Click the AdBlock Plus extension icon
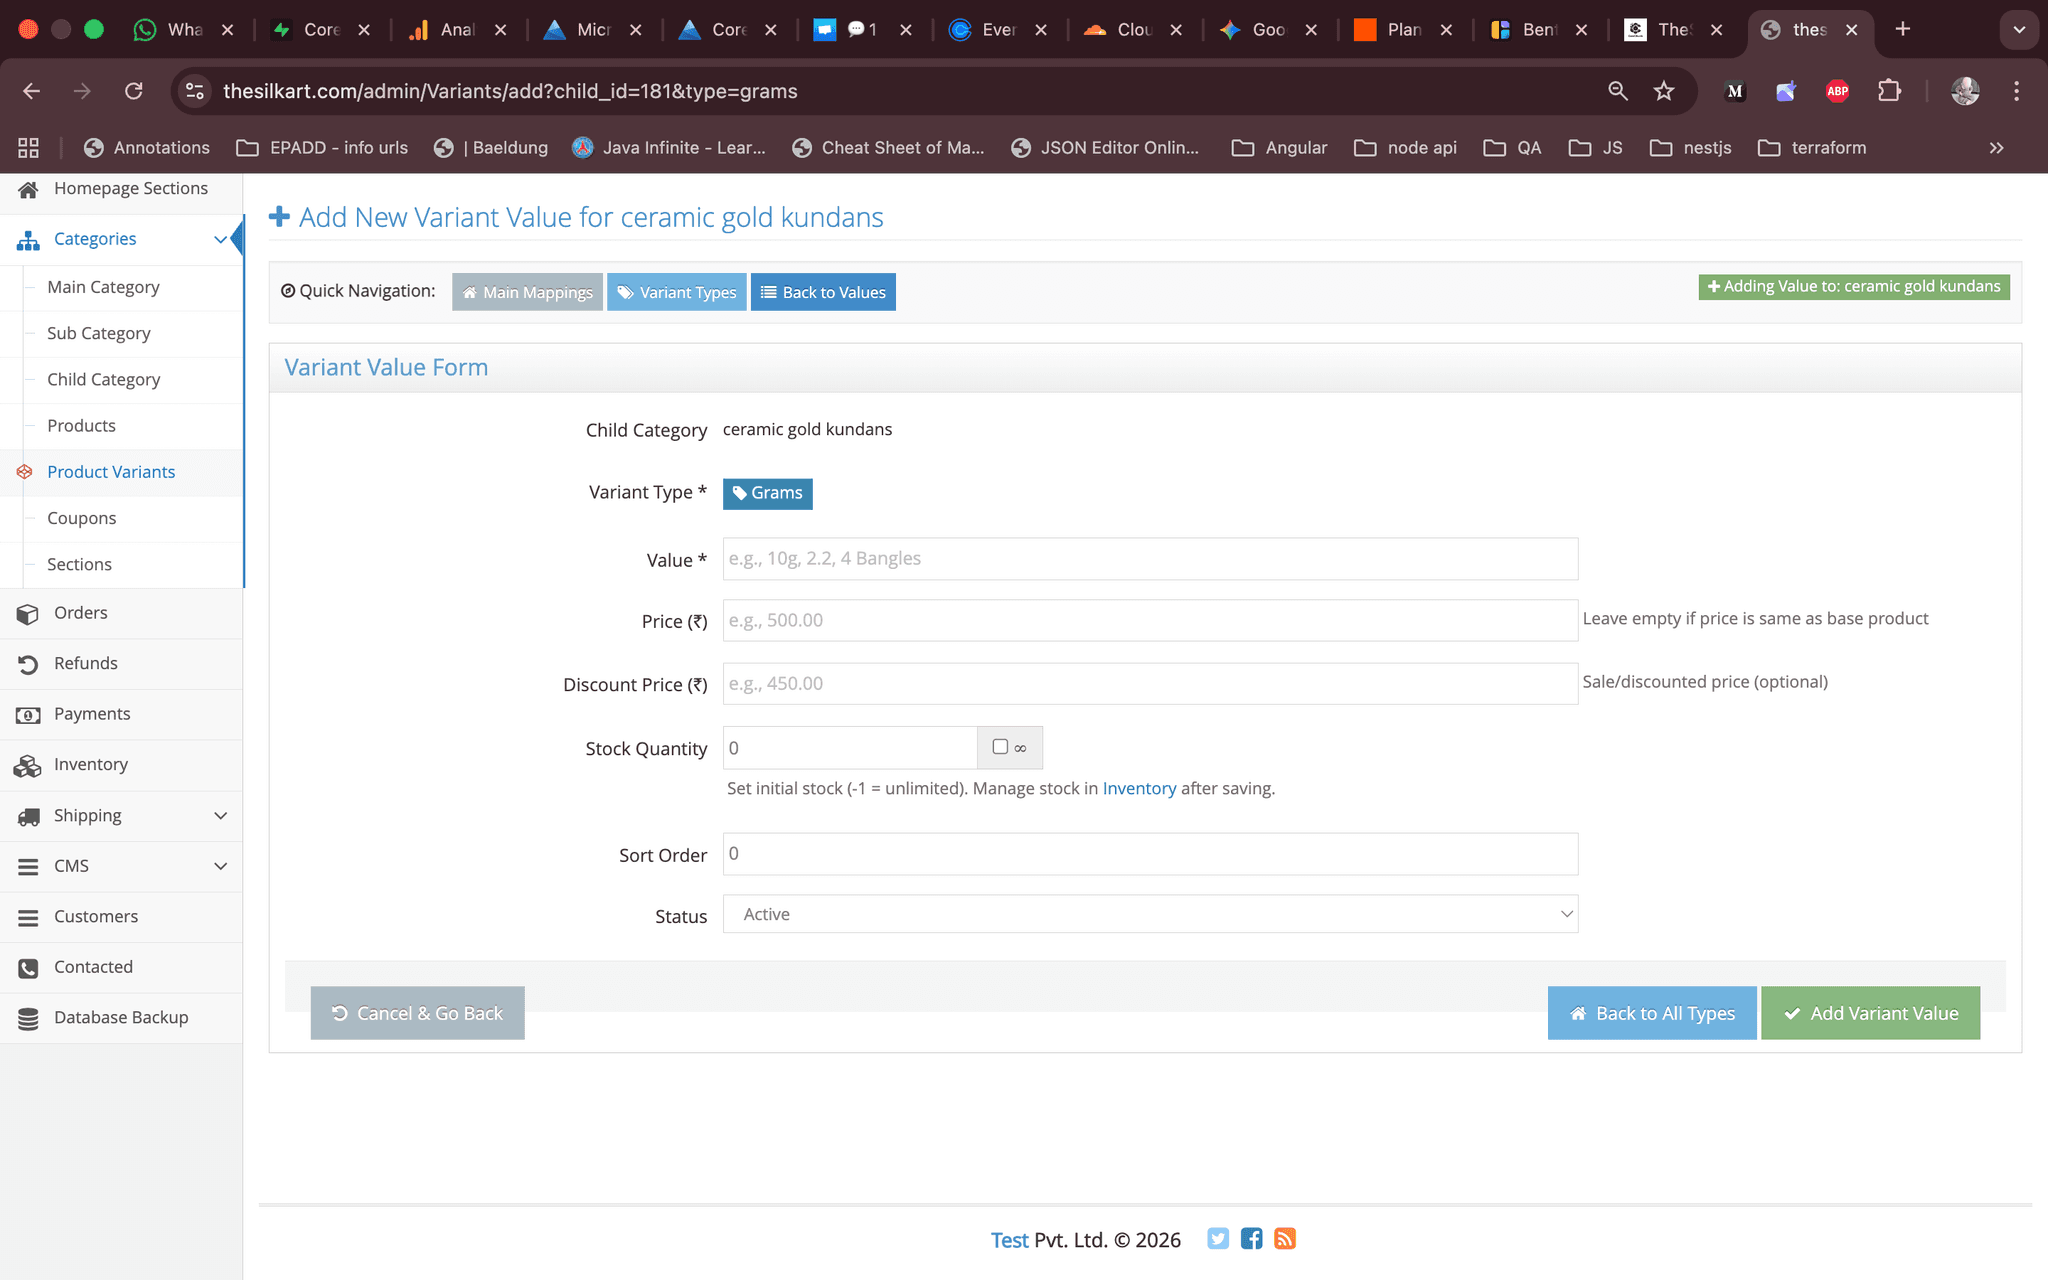This screenshot has width=2048, height=1280. [x=1837, y=91]
